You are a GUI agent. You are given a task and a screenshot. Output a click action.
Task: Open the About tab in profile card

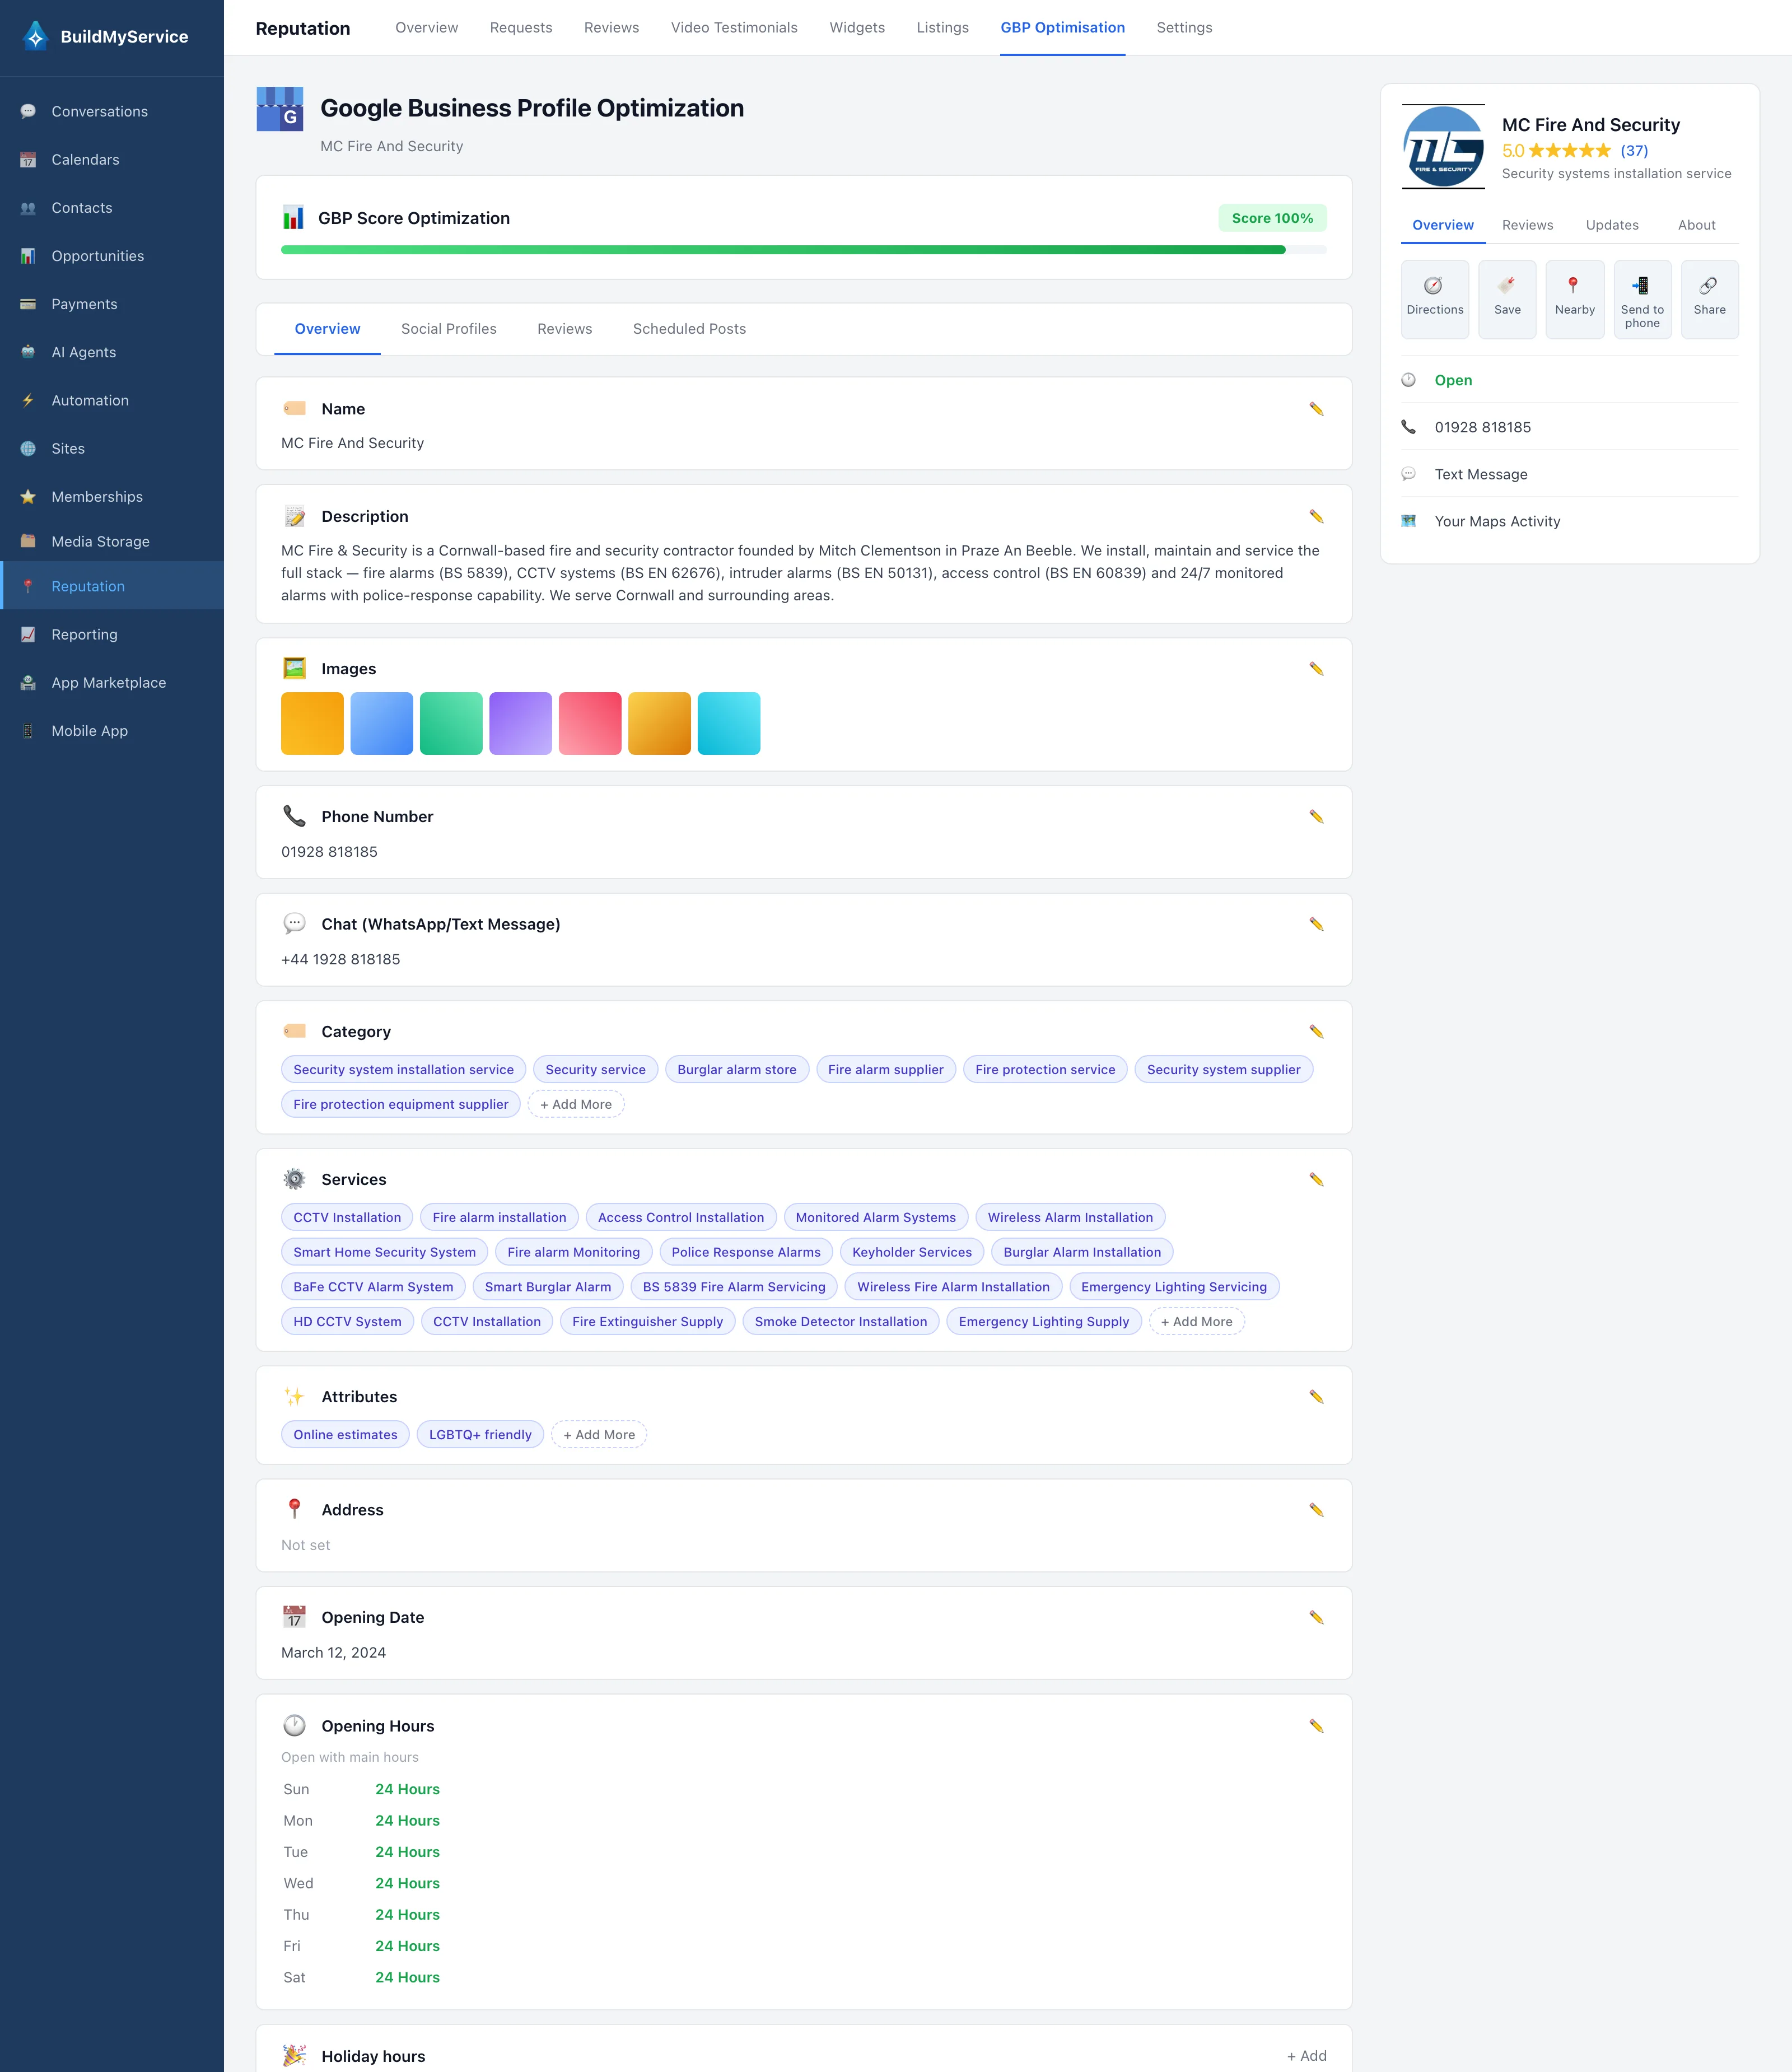[1696, 225]
